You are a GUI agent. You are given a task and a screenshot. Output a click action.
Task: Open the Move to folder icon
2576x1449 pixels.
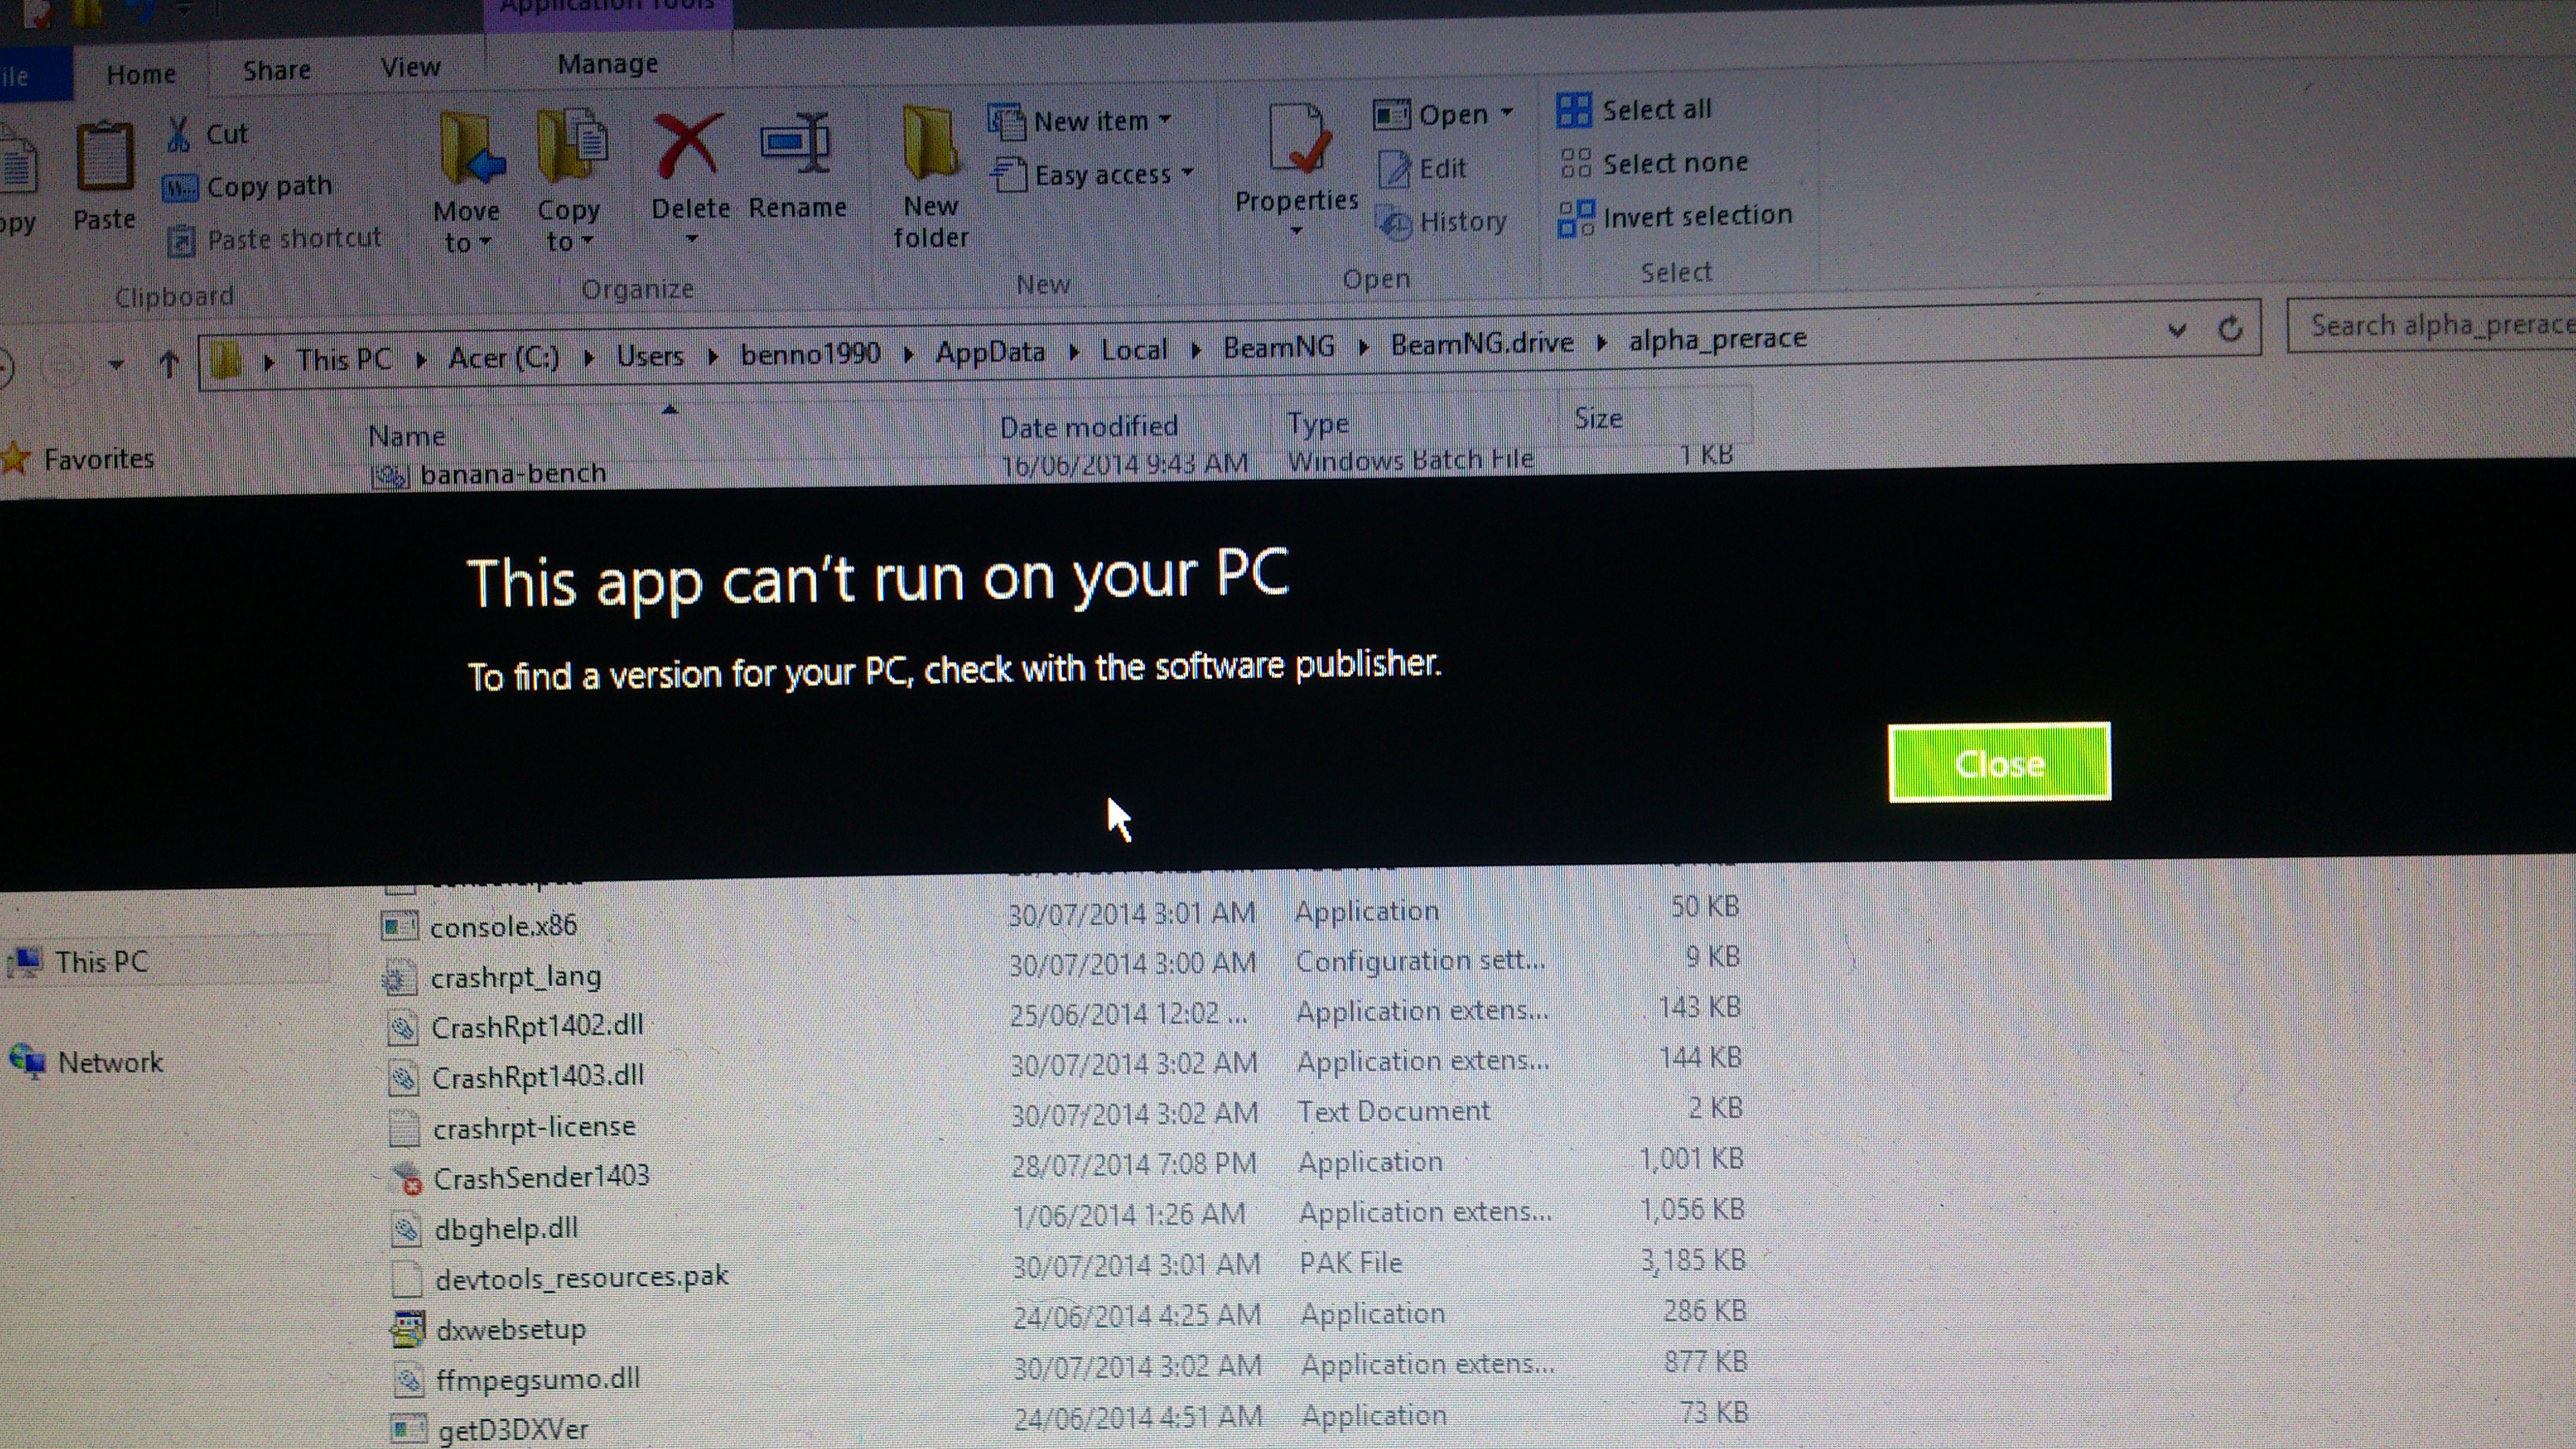pyautogui.click(x=471, y=147)
